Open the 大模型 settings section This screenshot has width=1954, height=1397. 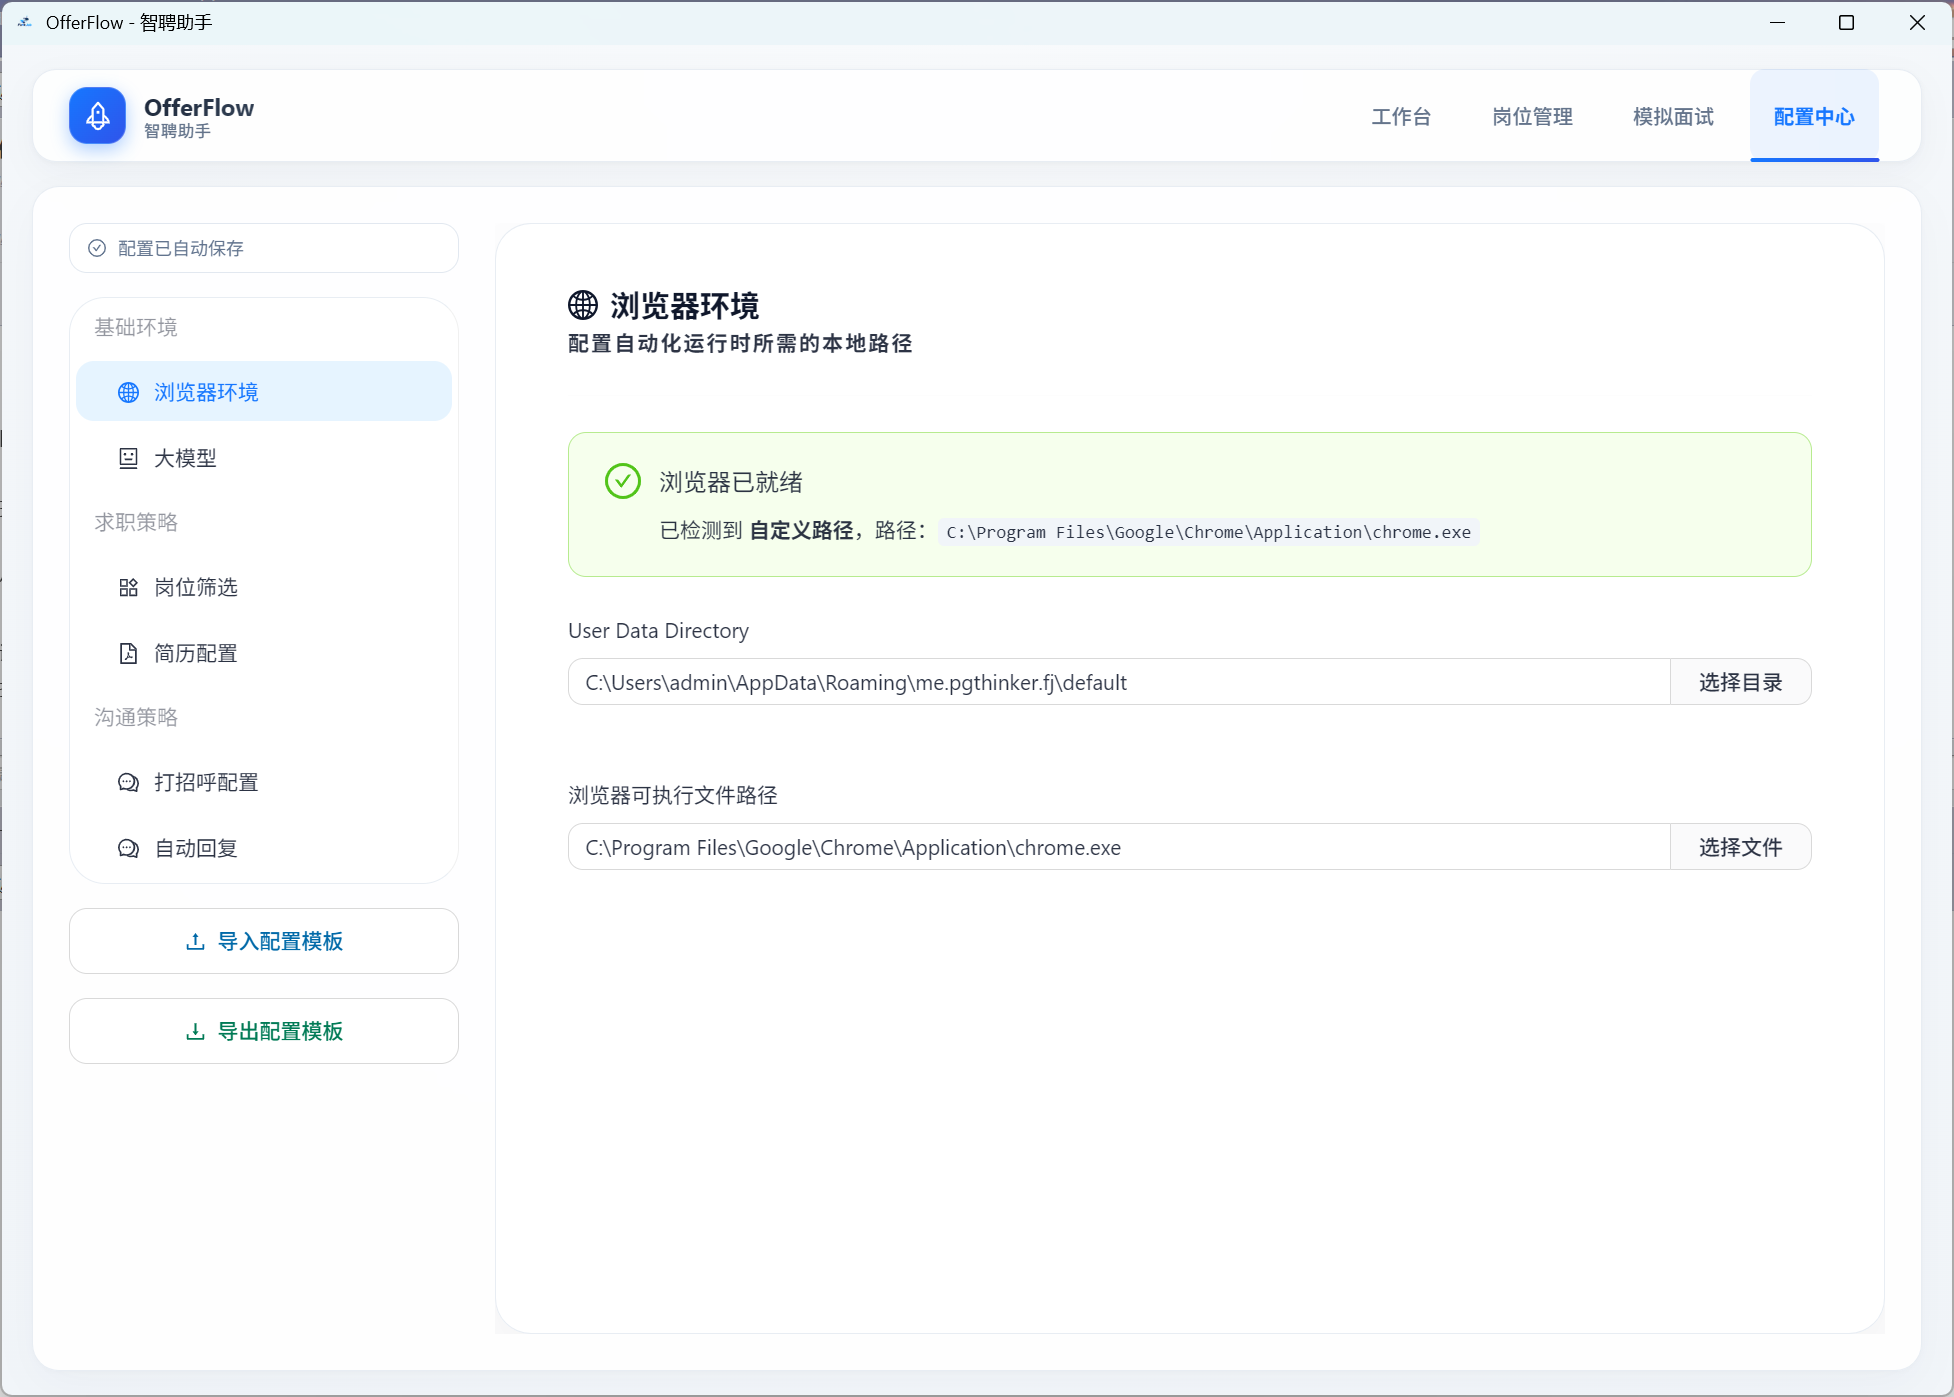click(264, 458)
